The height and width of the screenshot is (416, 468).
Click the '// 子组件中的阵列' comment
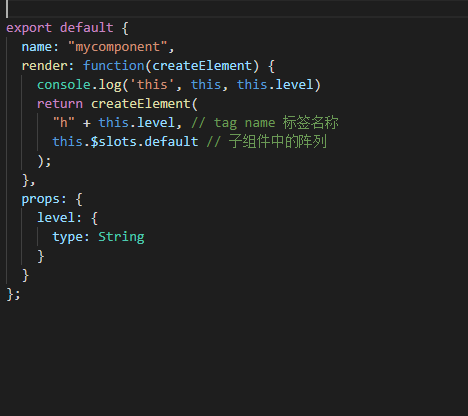(x=267, y=141)
